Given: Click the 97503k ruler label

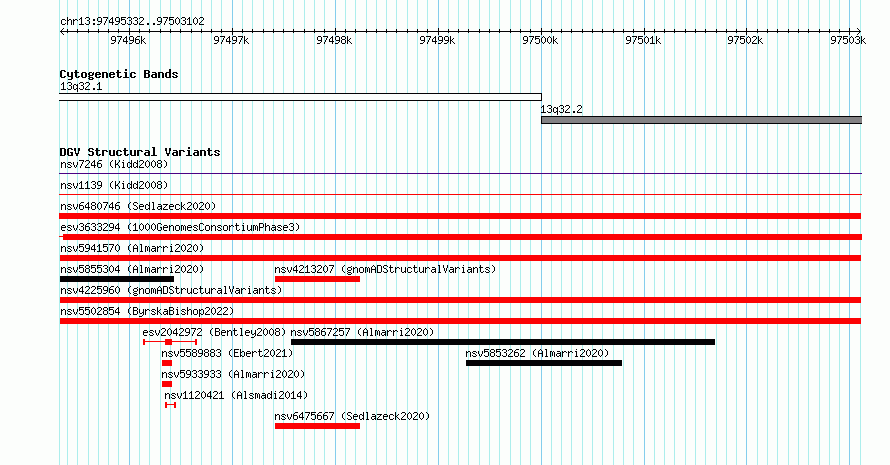Looking at the screenshot, I should click(848, 40).
